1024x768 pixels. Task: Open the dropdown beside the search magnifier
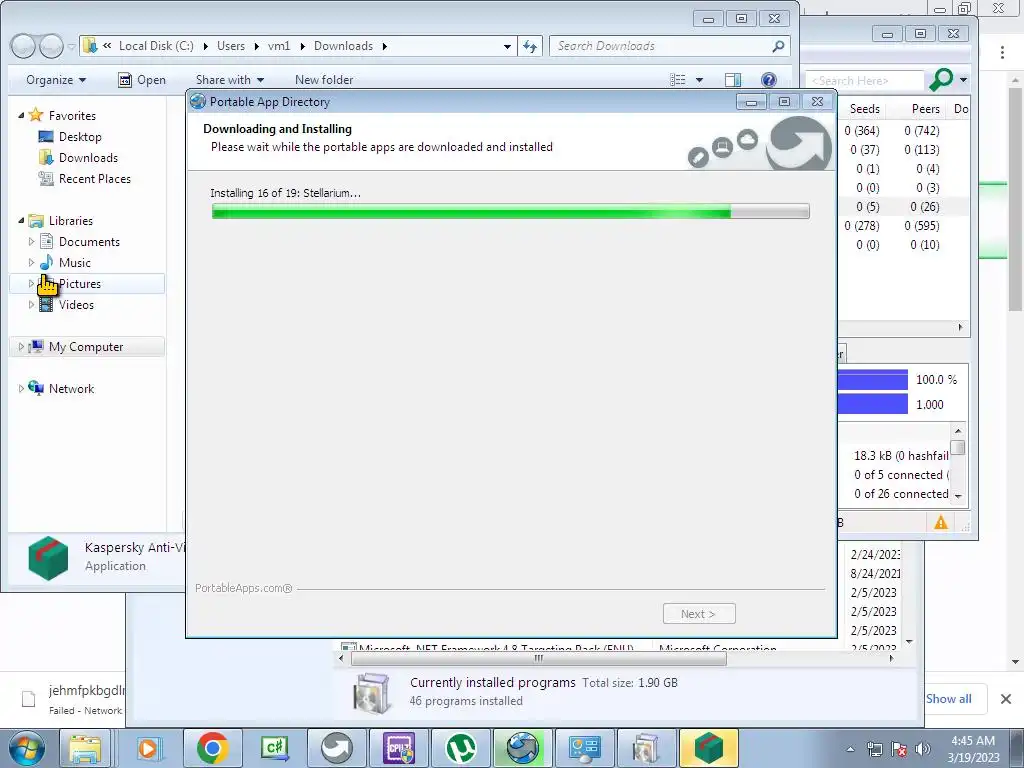[963, 80]
